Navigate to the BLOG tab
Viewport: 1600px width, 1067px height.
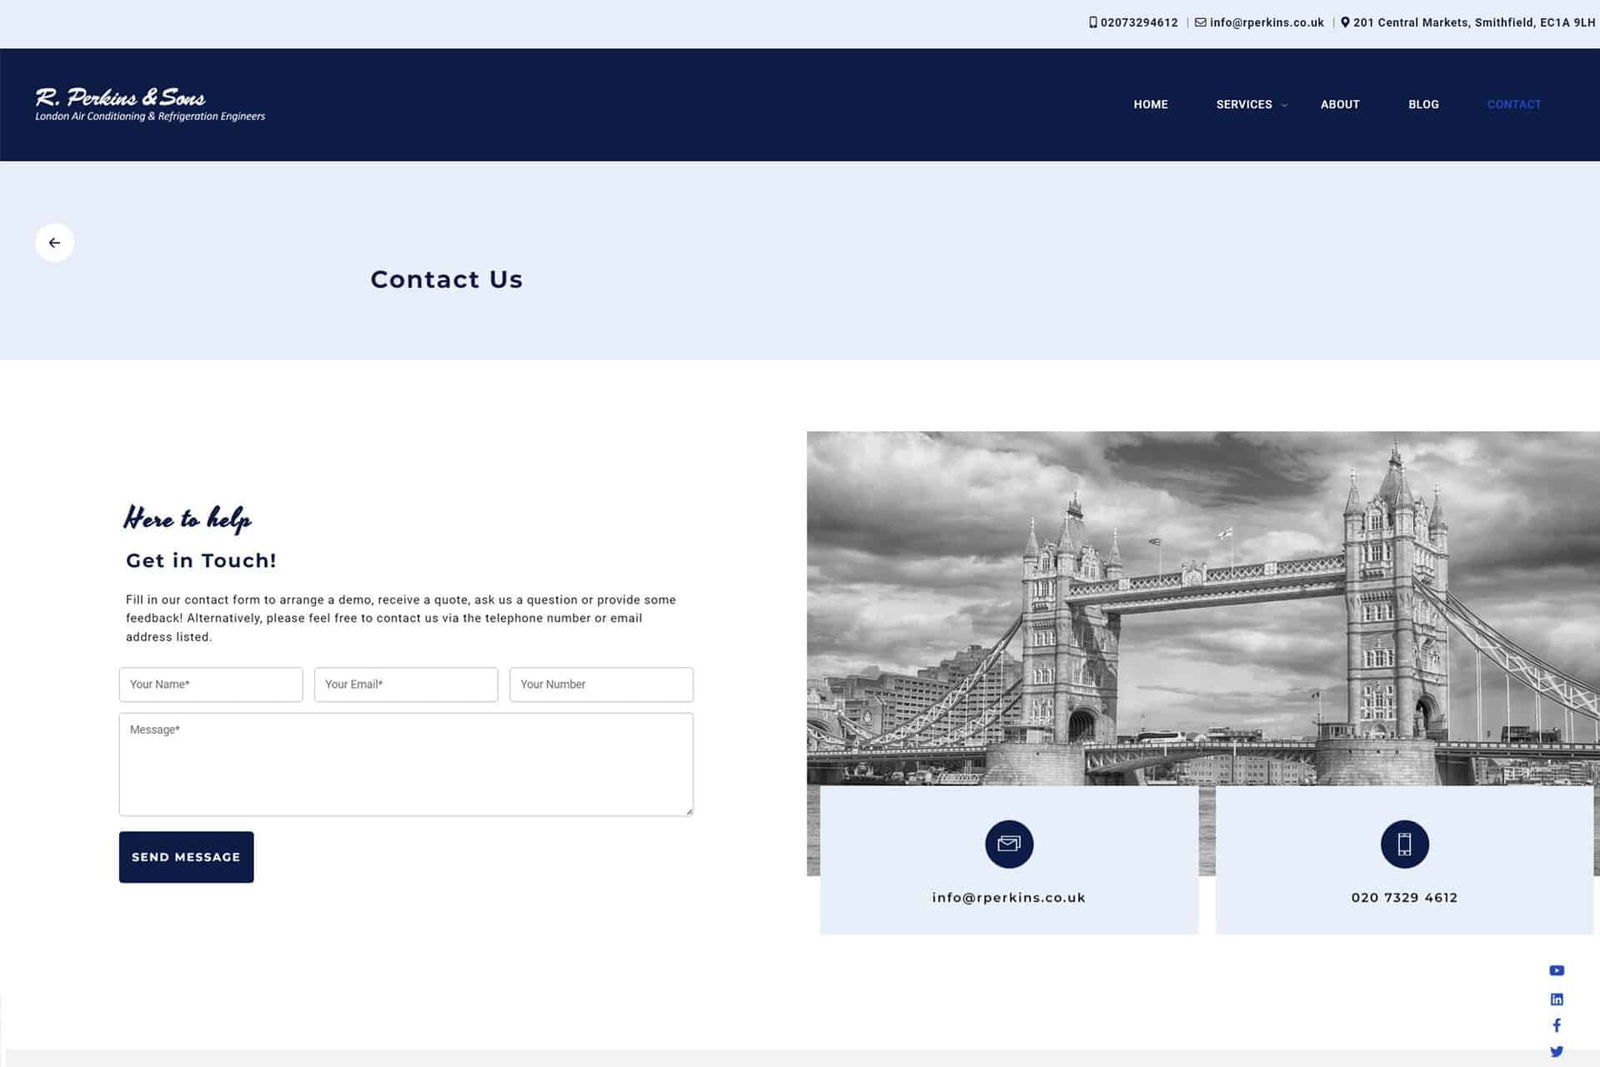pyautogui.click(x=1423, y=104)
